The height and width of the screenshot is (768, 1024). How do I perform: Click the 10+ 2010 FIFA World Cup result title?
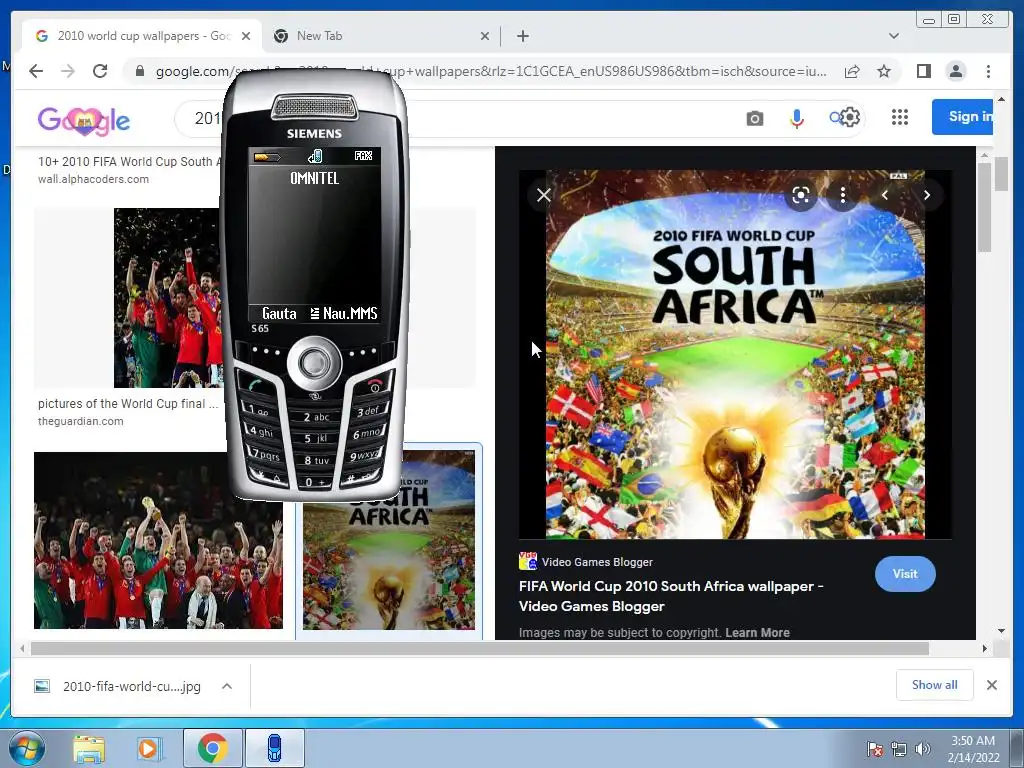[x=129, y=161]
